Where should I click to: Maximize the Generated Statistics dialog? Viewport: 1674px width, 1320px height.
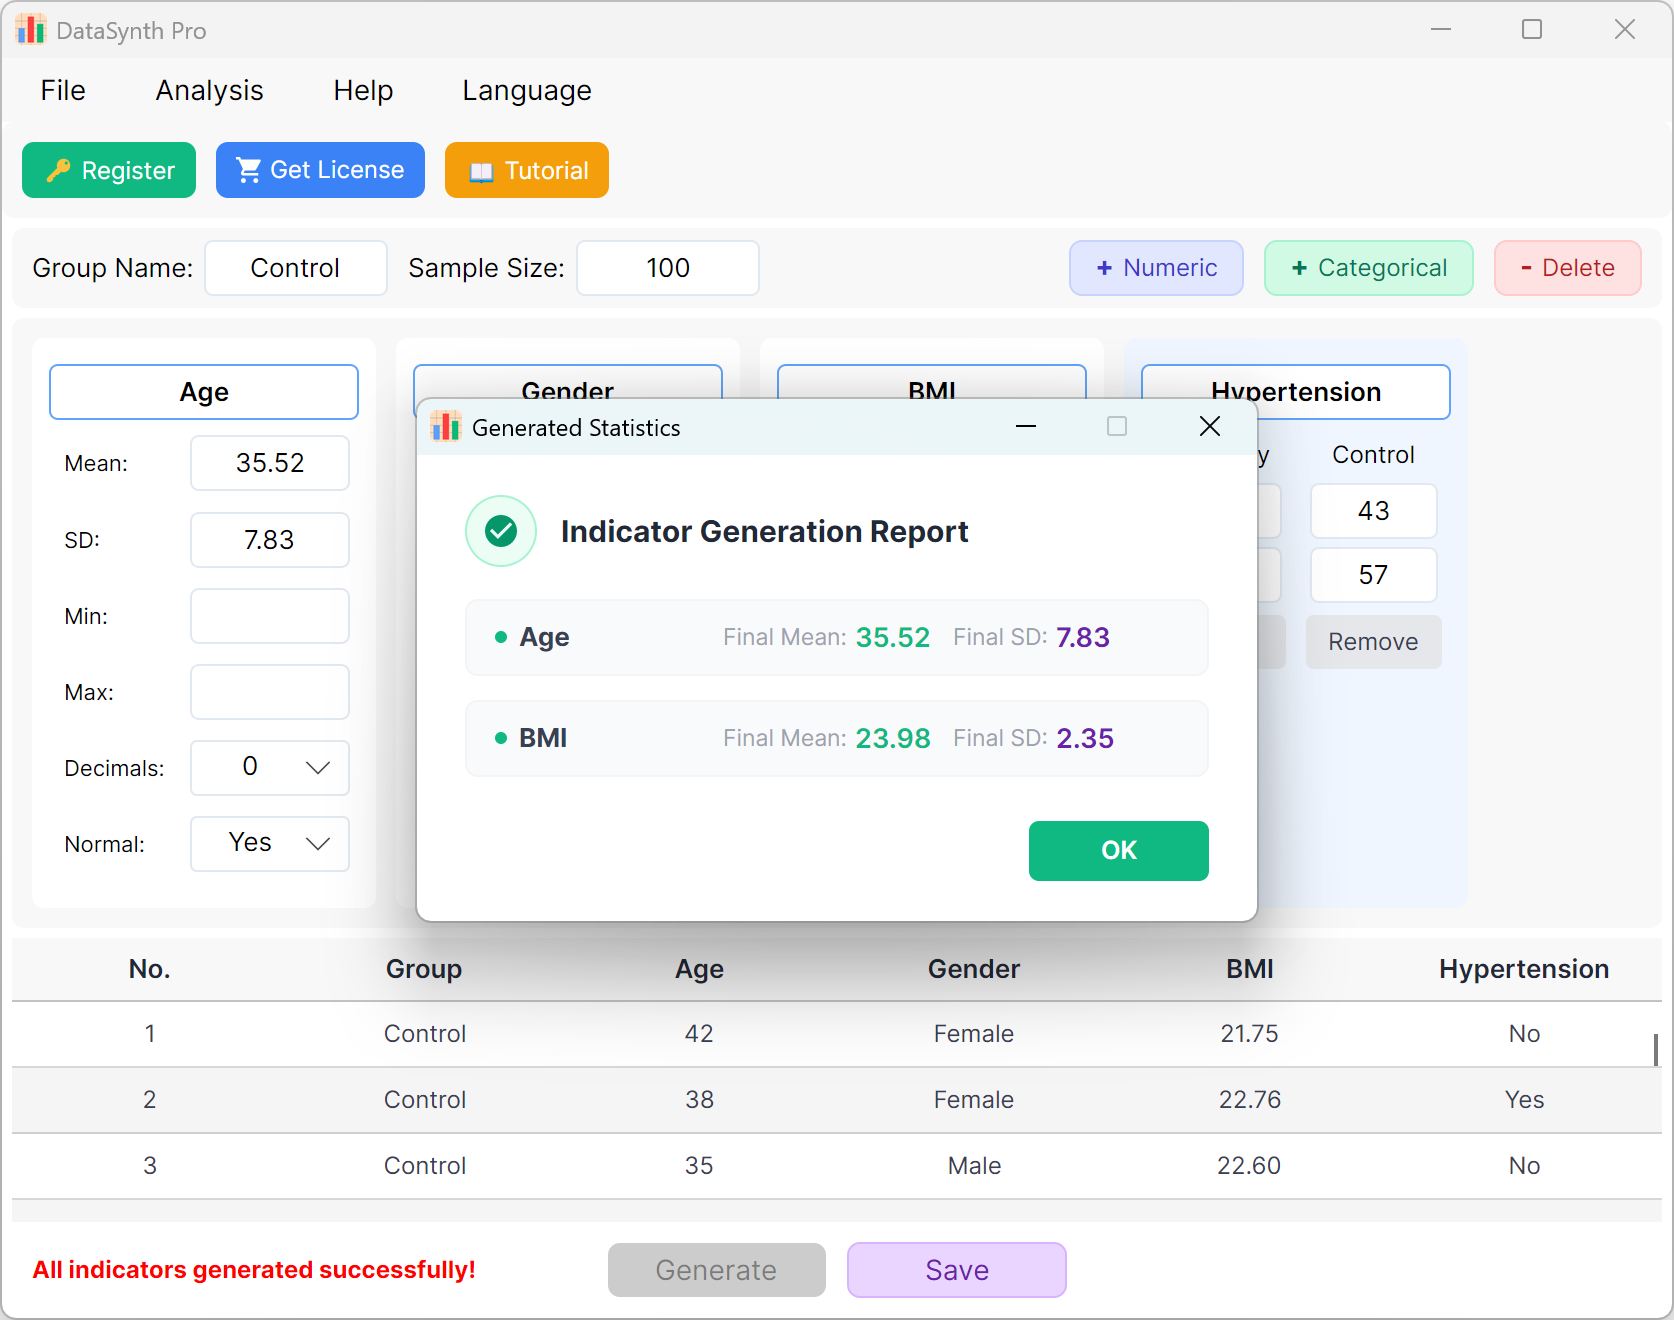pyautogui.click(x=1117, y=427)
